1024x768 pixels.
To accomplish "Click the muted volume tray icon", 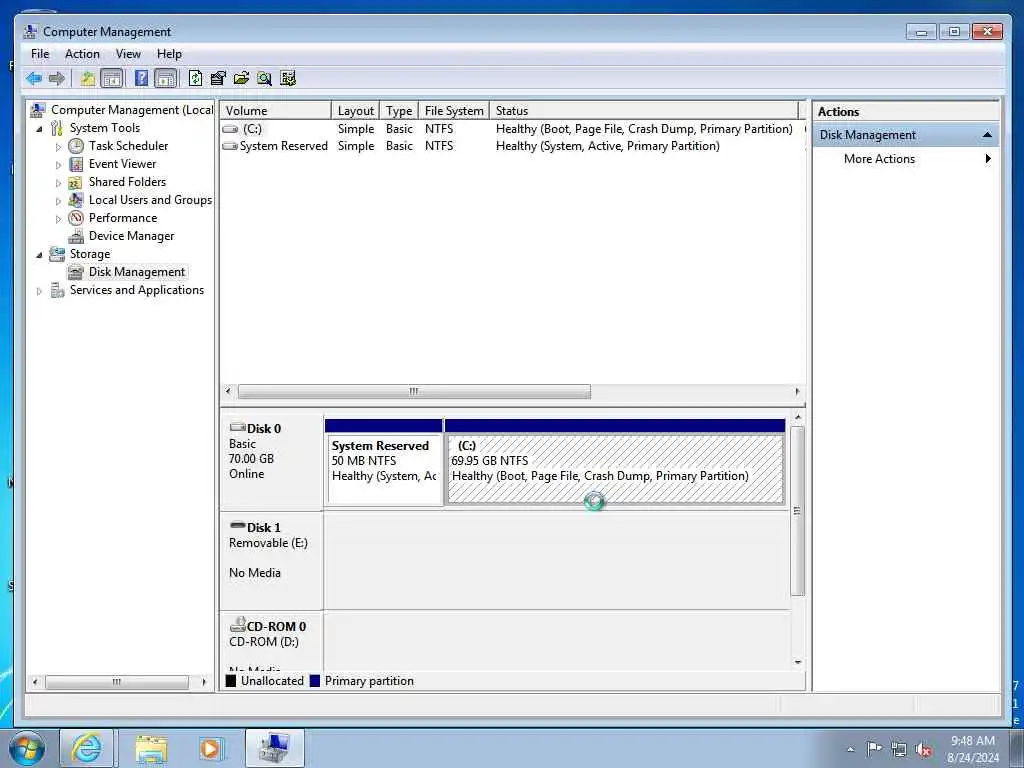I will coord(923,750).
